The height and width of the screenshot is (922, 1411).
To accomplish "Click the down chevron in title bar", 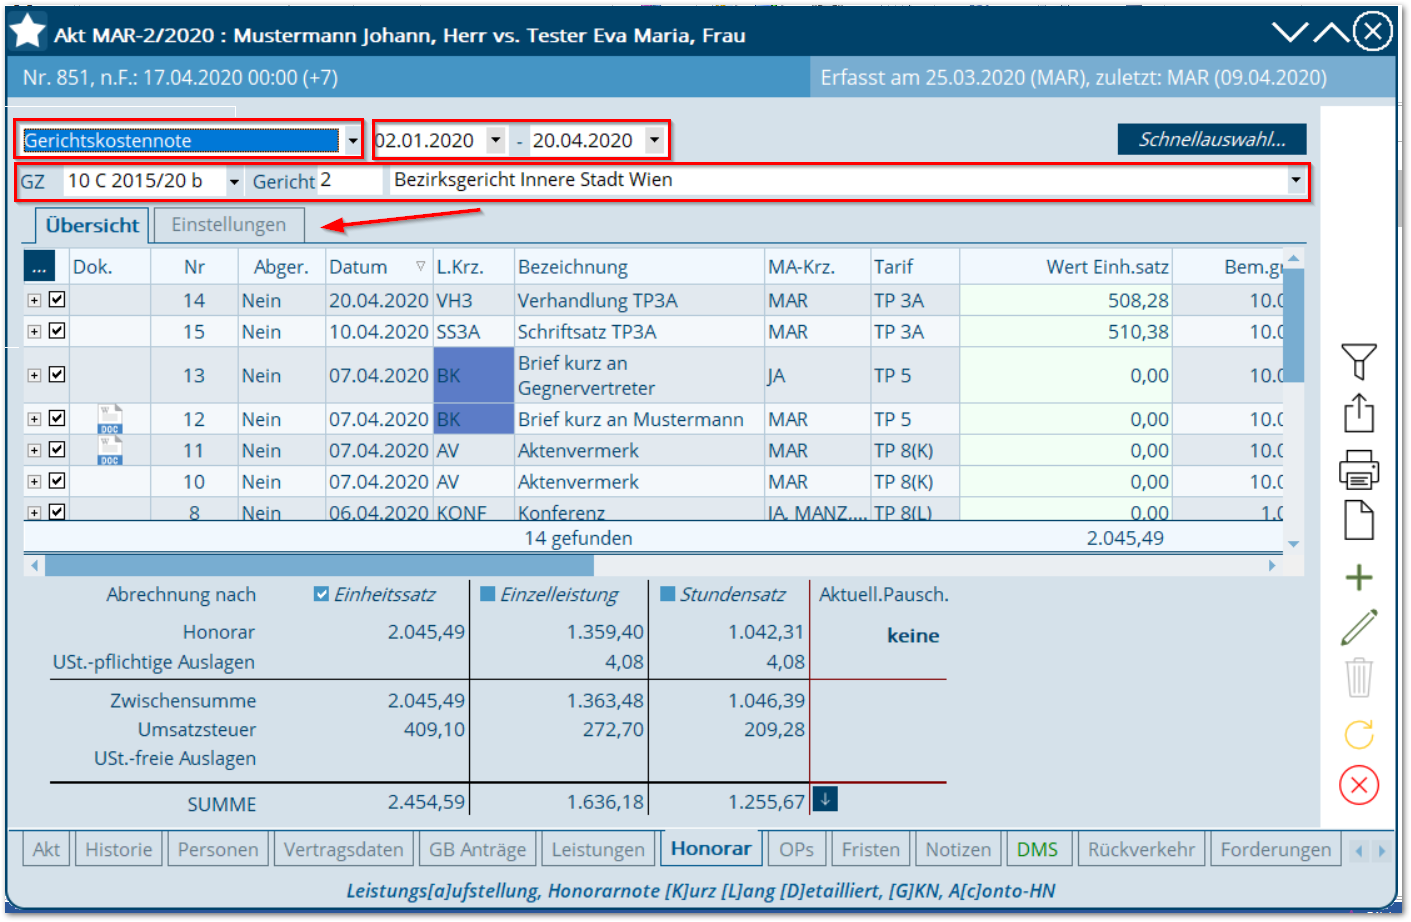I will click(1290, 32).
